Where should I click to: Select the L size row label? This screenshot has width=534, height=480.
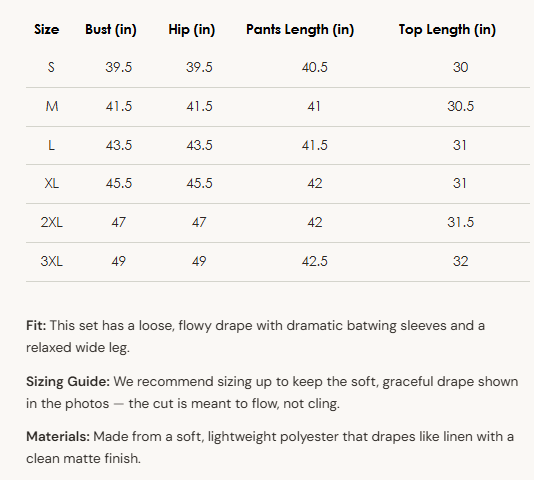(51, 145)
